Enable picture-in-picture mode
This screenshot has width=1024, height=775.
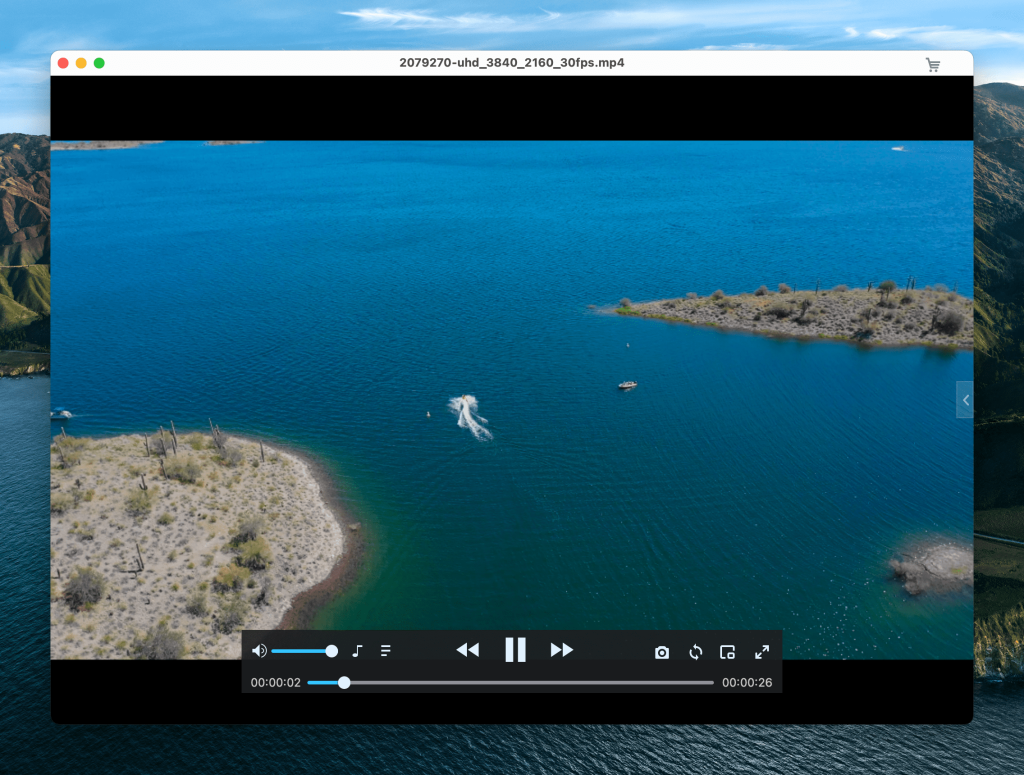click(x=728, y=652)
